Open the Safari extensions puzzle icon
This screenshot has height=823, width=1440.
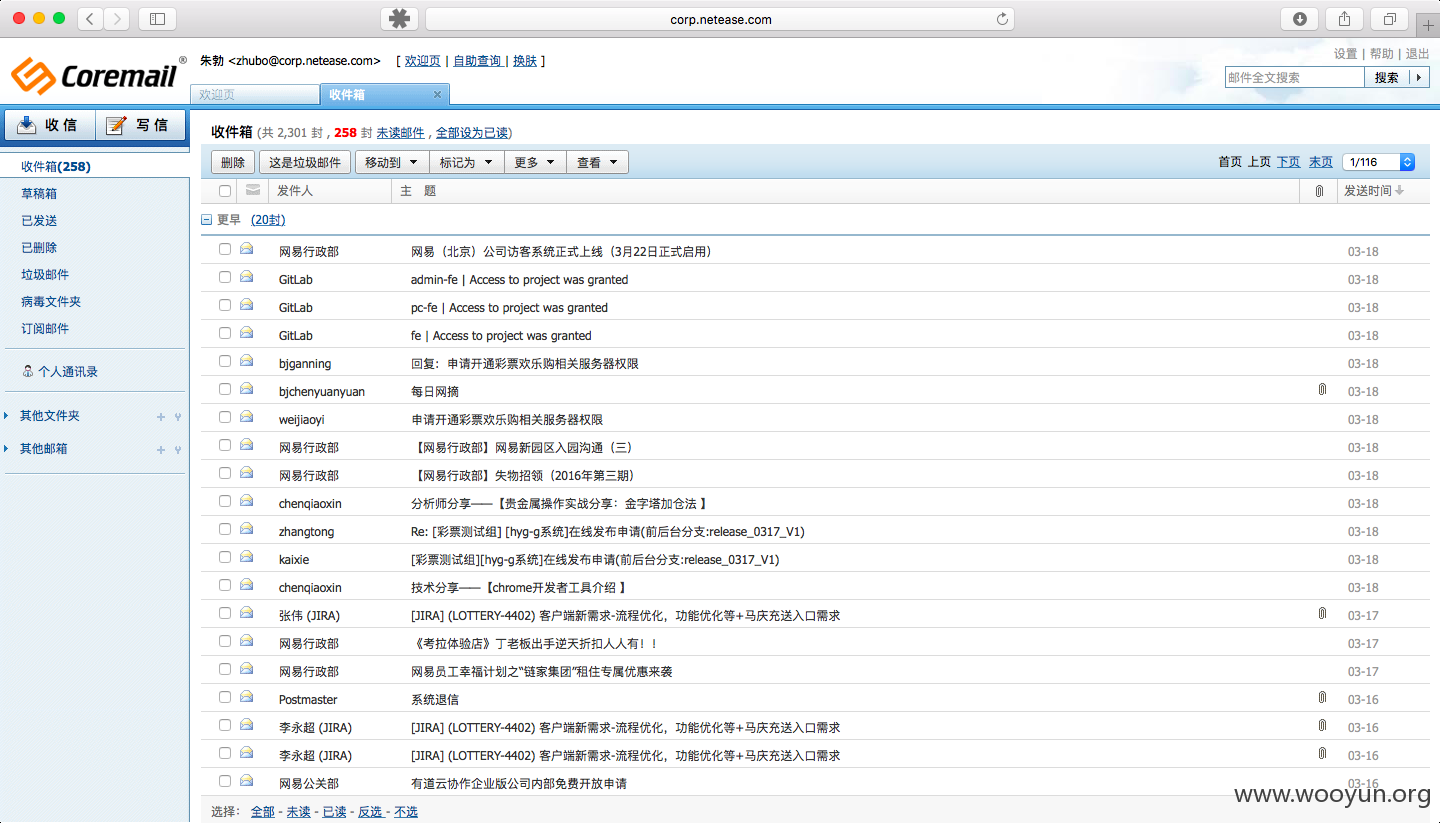pyautogui.click(x=400, y=19)
